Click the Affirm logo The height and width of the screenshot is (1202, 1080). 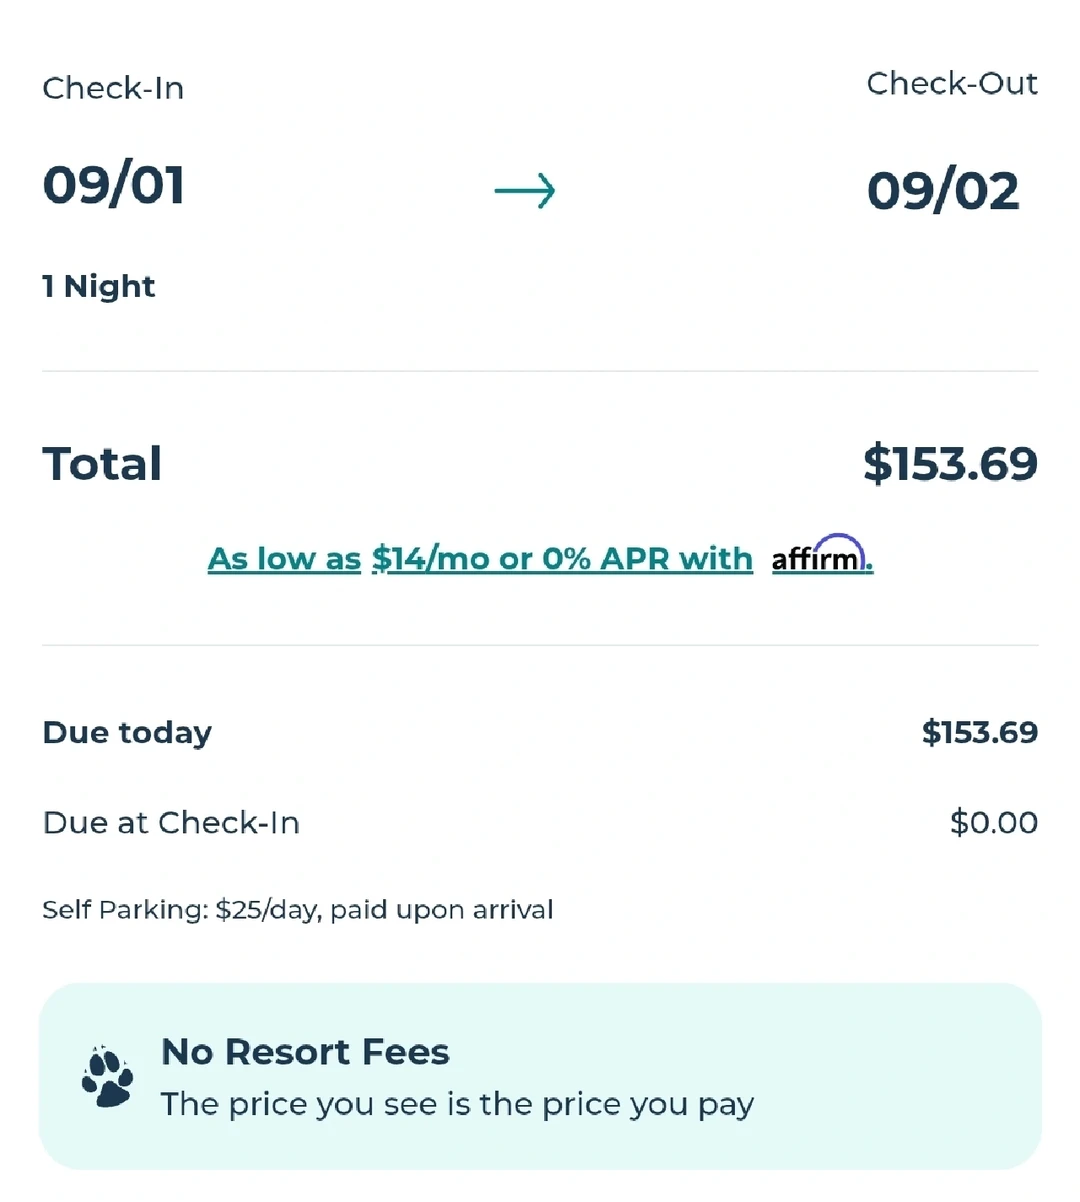click(820, 556)
